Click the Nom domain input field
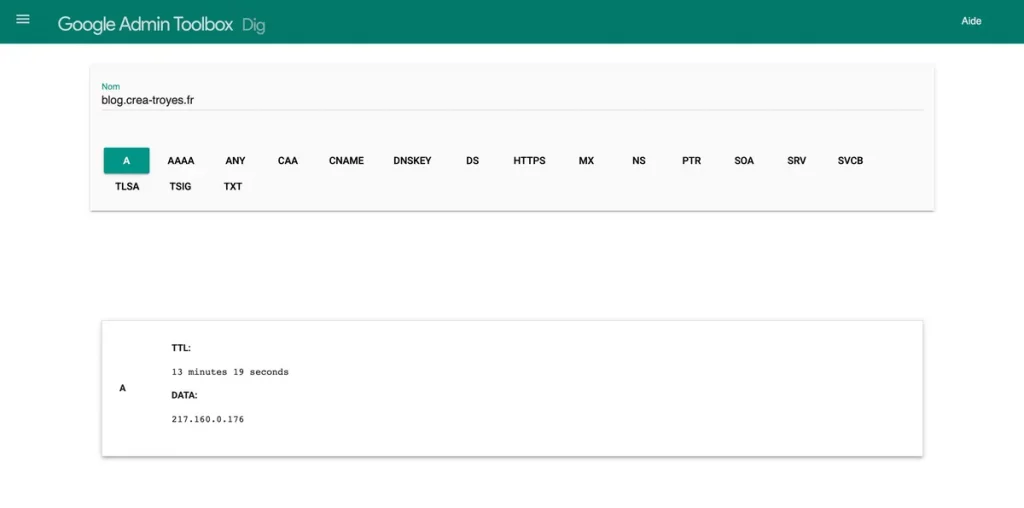Screen dimensions: 1024x508 (510, 100)
